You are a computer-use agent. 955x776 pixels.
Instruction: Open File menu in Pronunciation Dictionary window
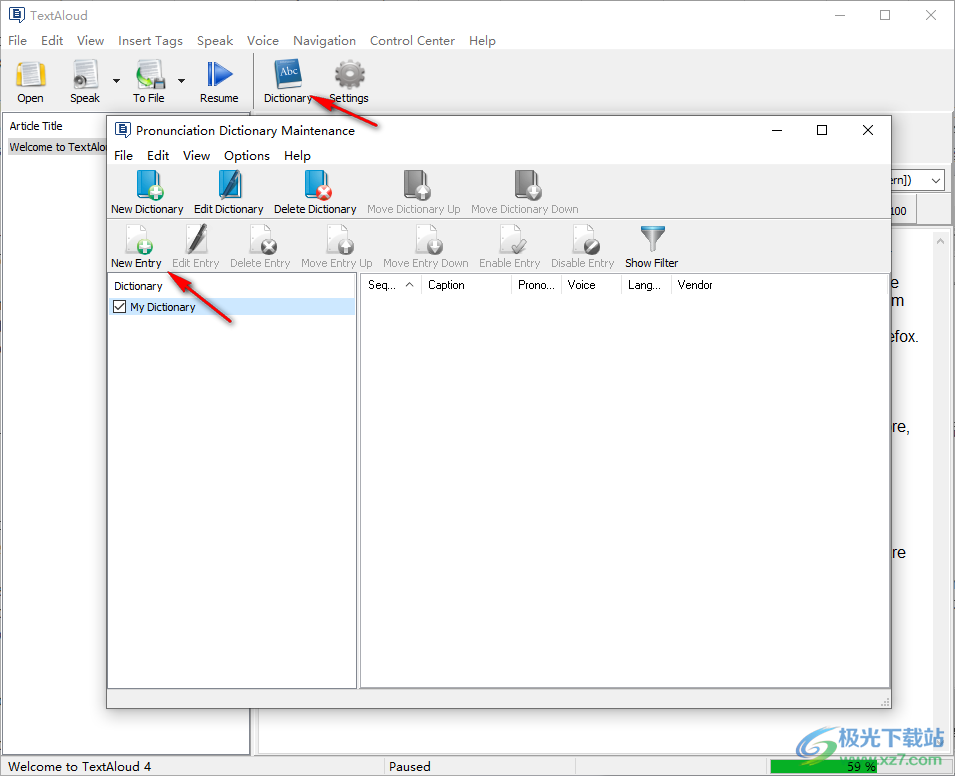[x=123, y=156]
